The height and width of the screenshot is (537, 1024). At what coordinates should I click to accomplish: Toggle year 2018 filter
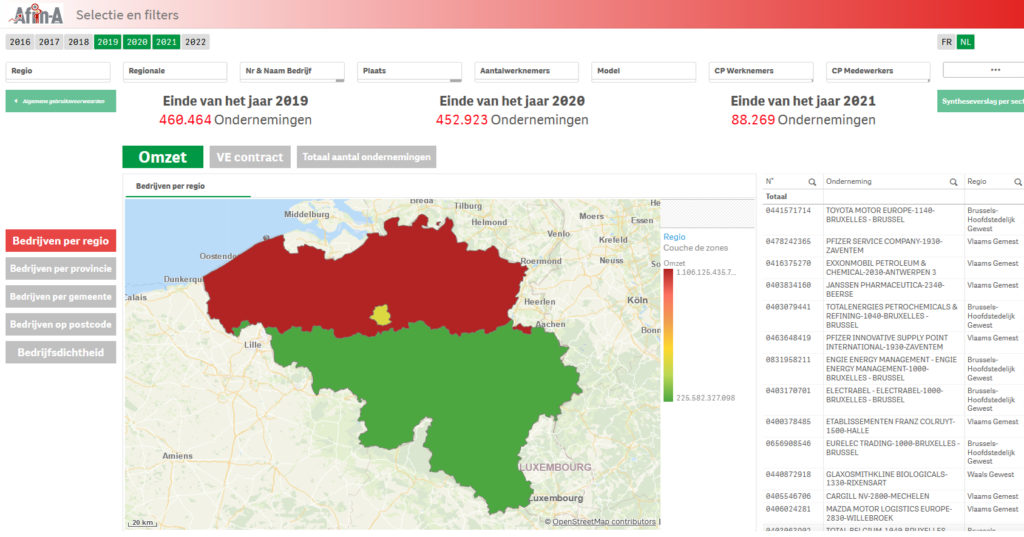click(78, 42)
